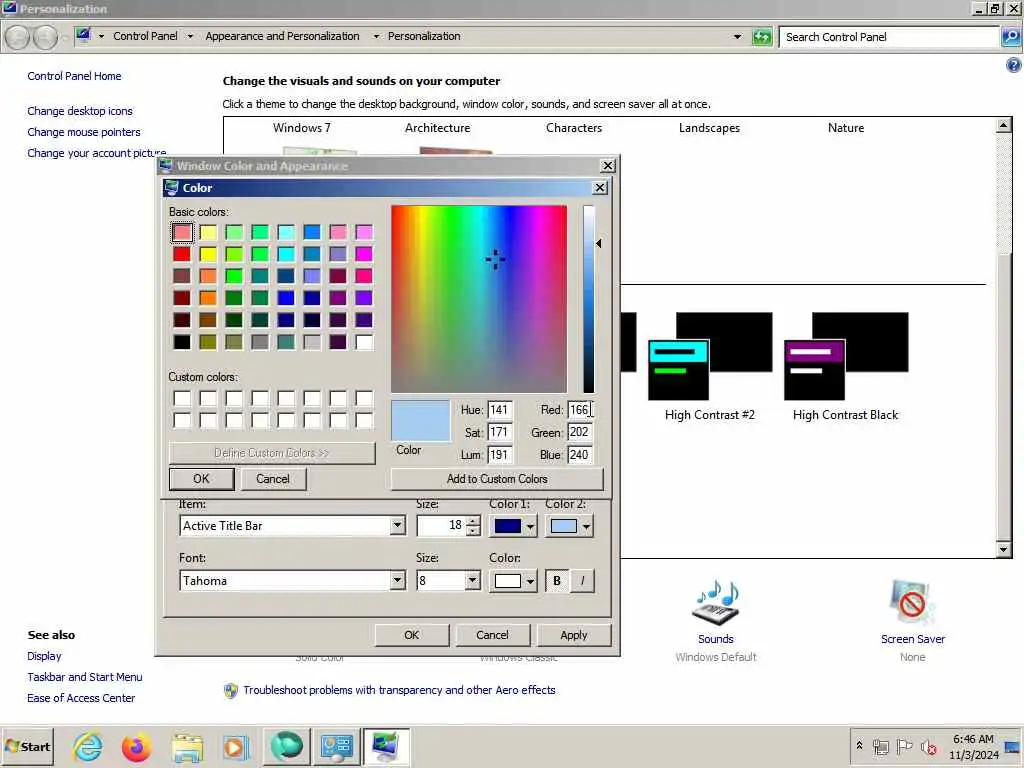
Task: Show hidden tray icons arrow
Action: [x=859, y=745]
